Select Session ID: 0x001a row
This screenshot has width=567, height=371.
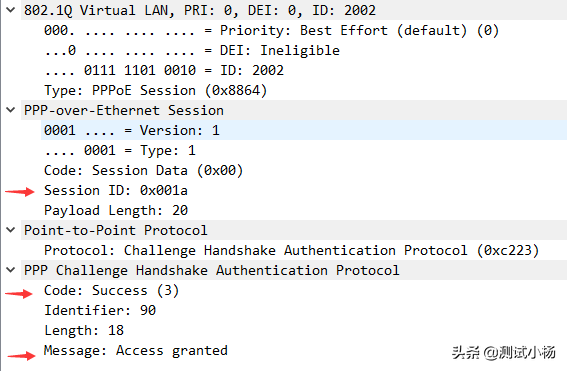[x=304, y=191]
